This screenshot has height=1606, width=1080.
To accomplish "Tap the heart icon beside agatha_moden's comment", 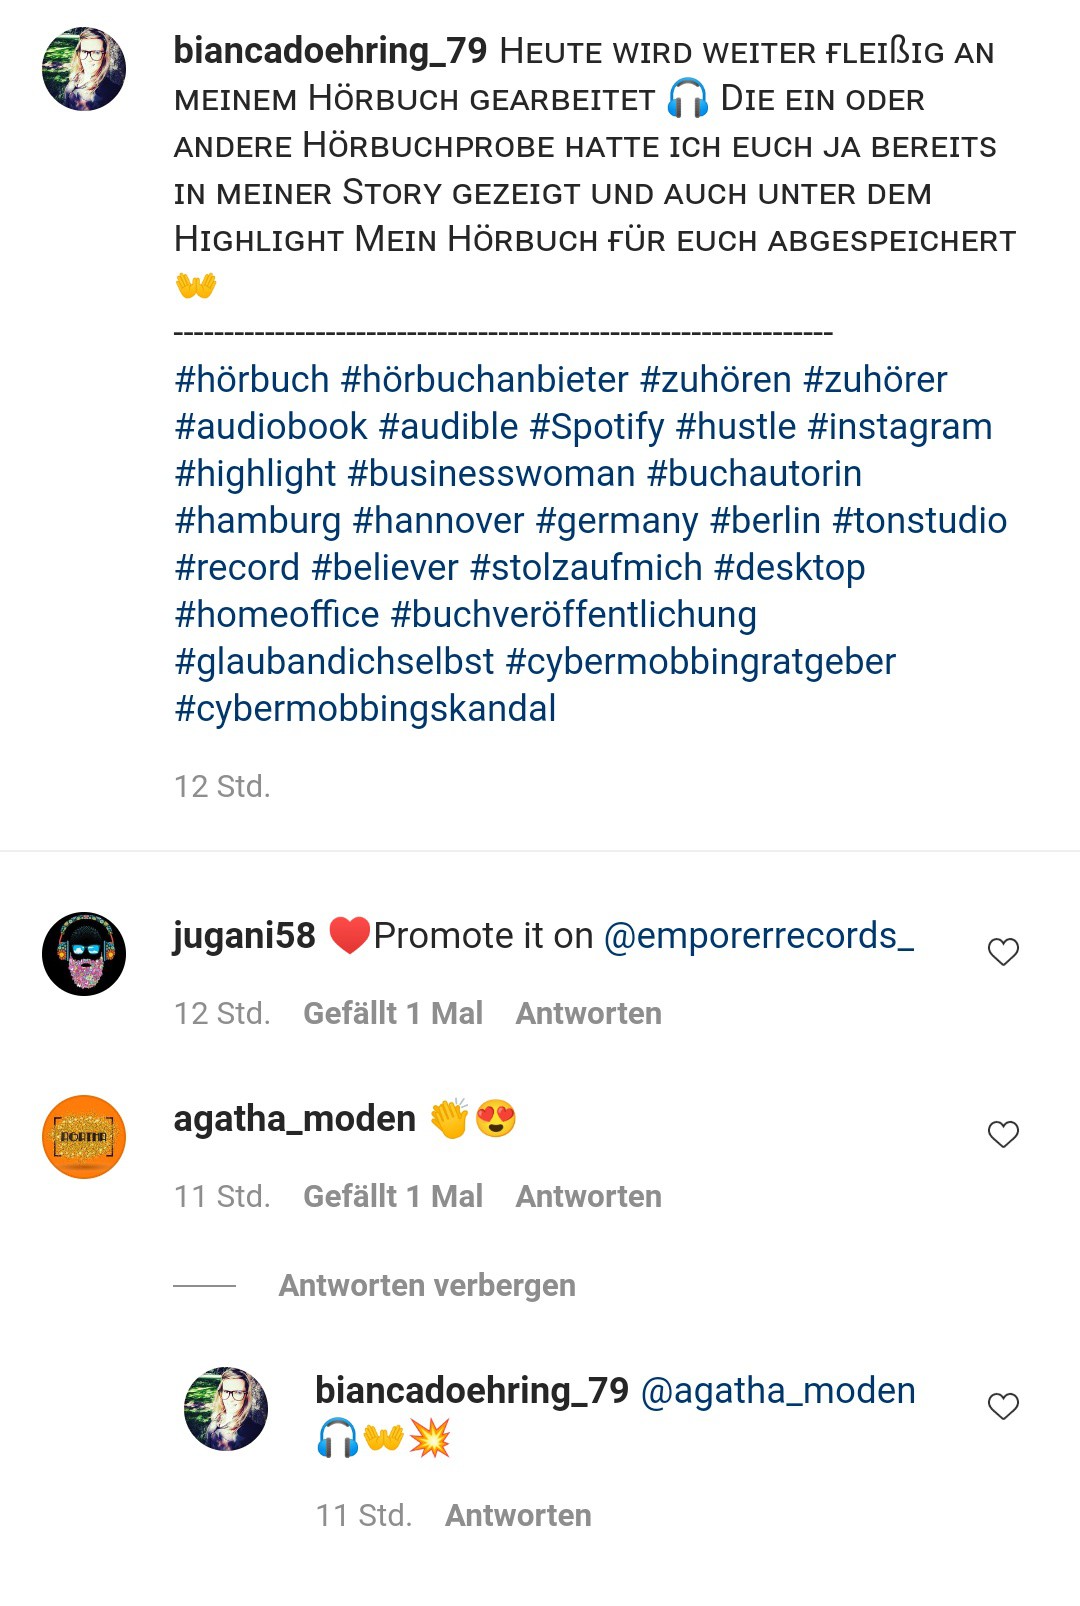I will point(1003,1134).
